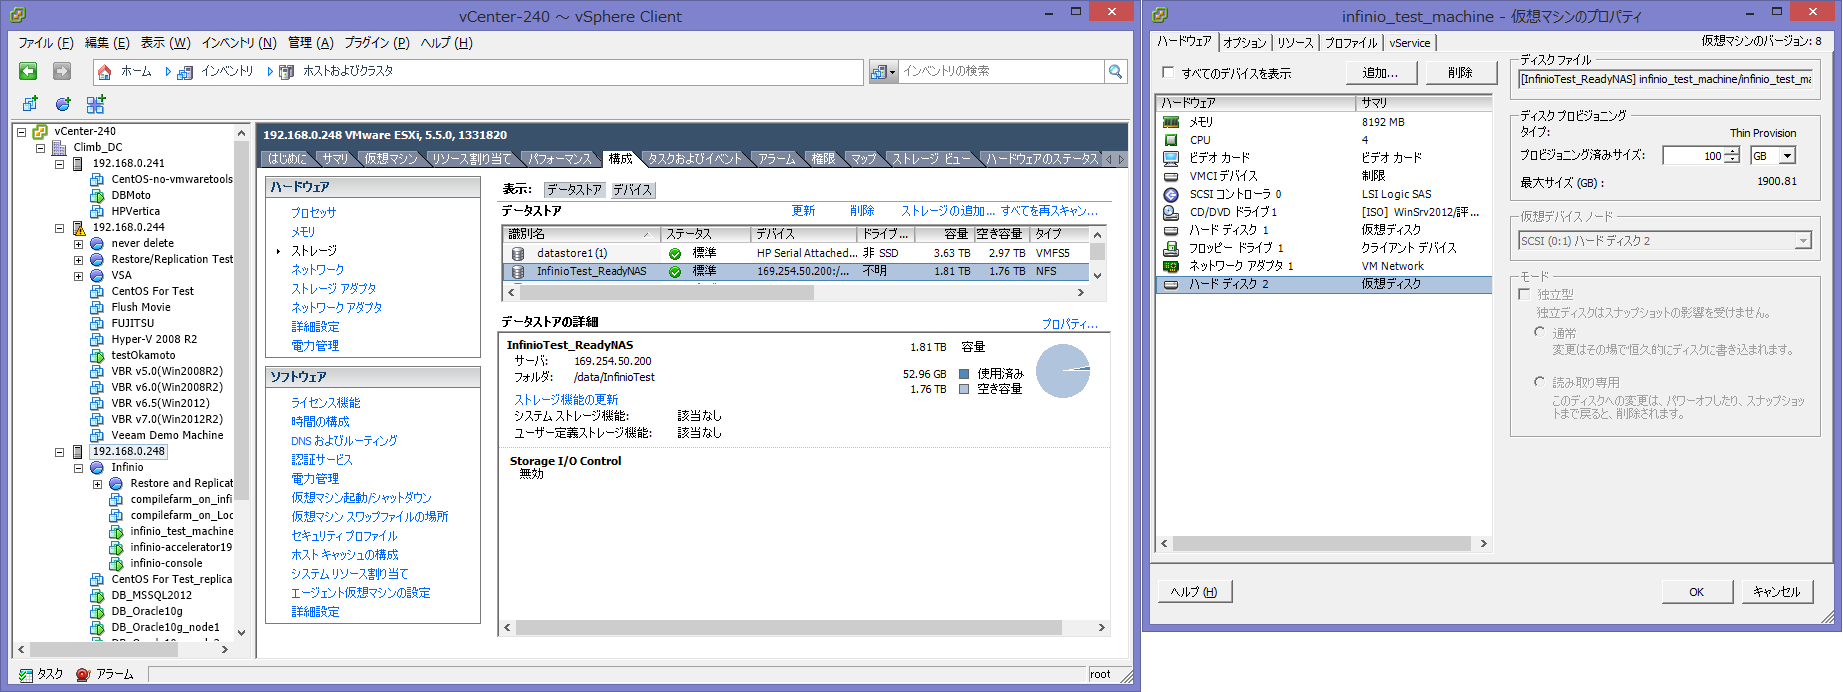Expand the never delete resource pool
Image resolution: width=1843 pixels, height=692 pixels.
[x=78, y=243]
